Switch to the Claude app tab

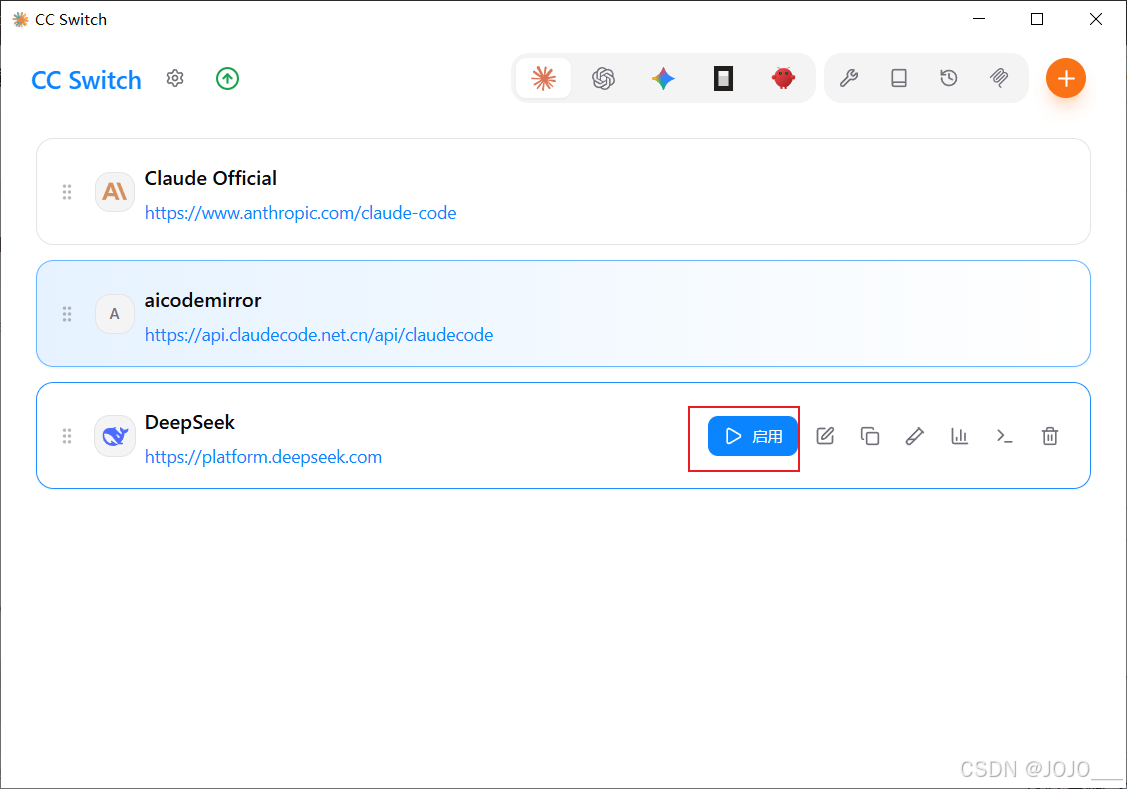(543, 78)
